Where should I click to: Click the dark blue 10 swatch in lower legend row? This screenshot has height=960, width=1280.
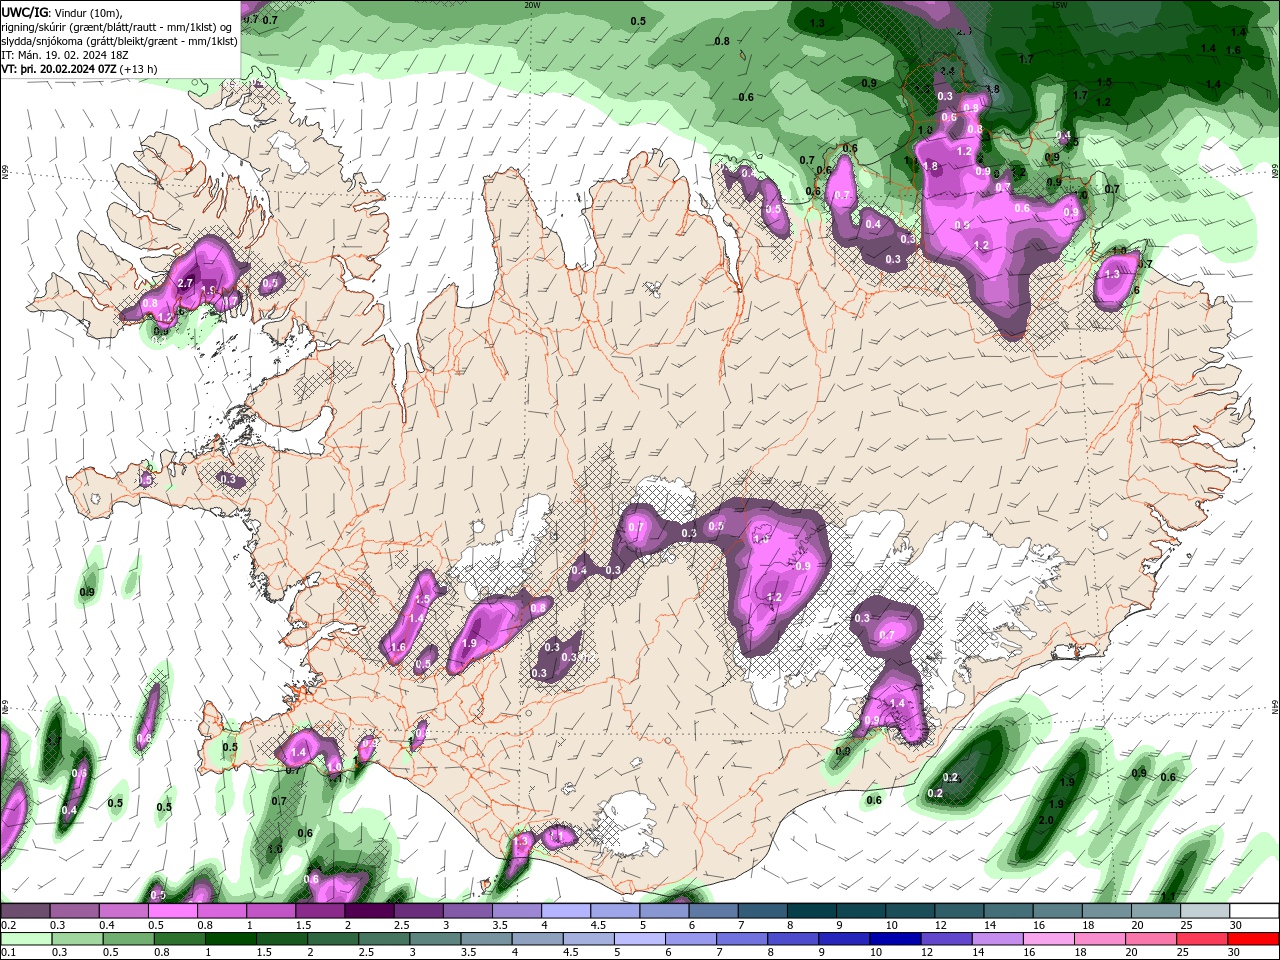pyautogui.click(x=896, y=938)
